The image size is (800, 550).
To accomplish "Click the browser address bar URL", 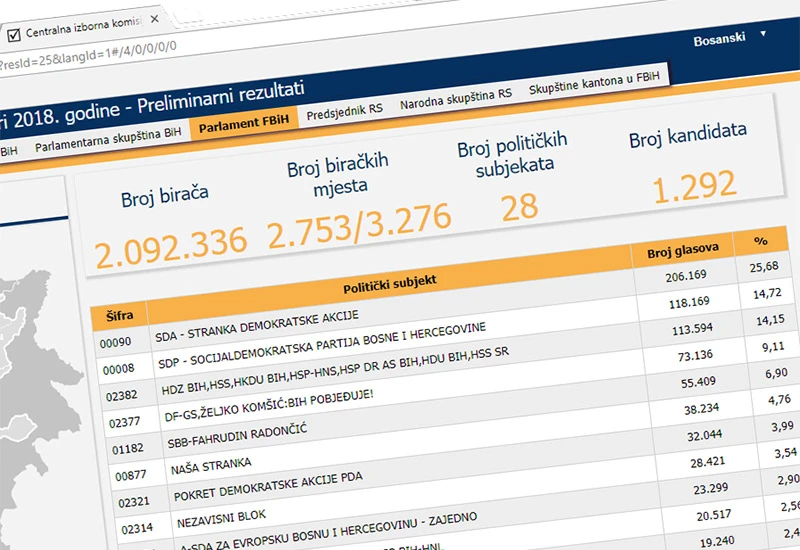I will pos(88,57).
